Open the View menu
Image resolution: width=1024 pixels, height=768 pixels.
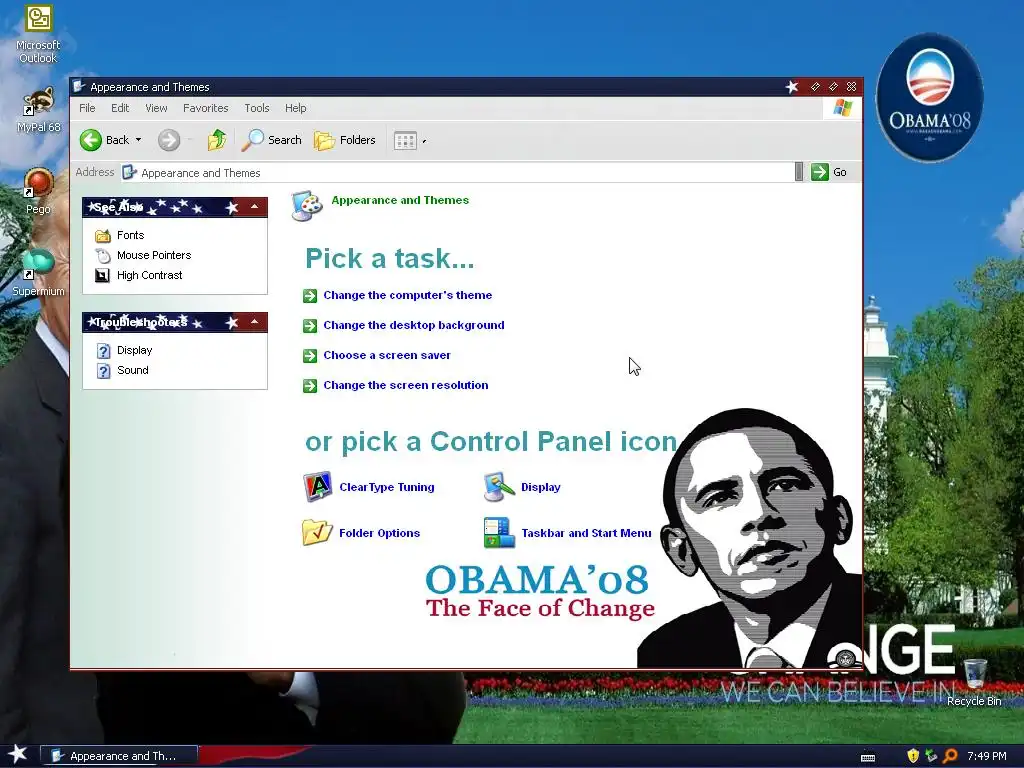click(156, 108)
